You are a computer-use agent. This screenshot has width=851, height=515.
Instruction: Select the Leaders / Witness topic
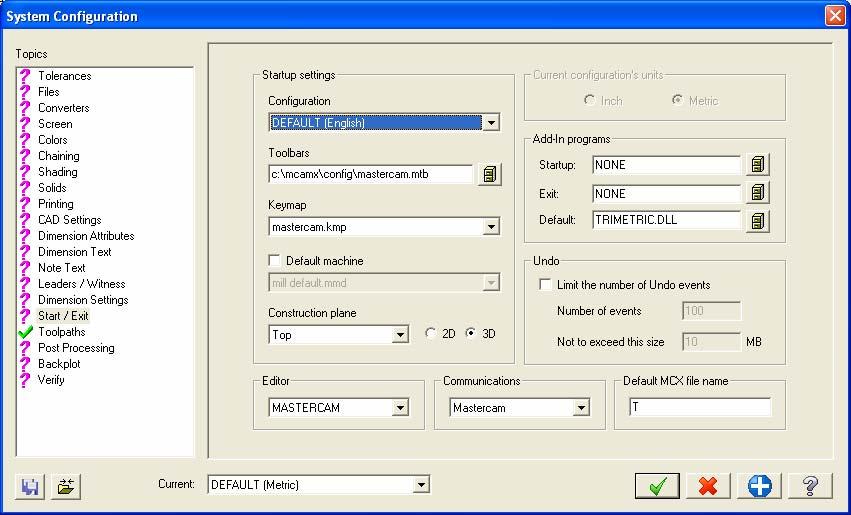tap(81, 284)
